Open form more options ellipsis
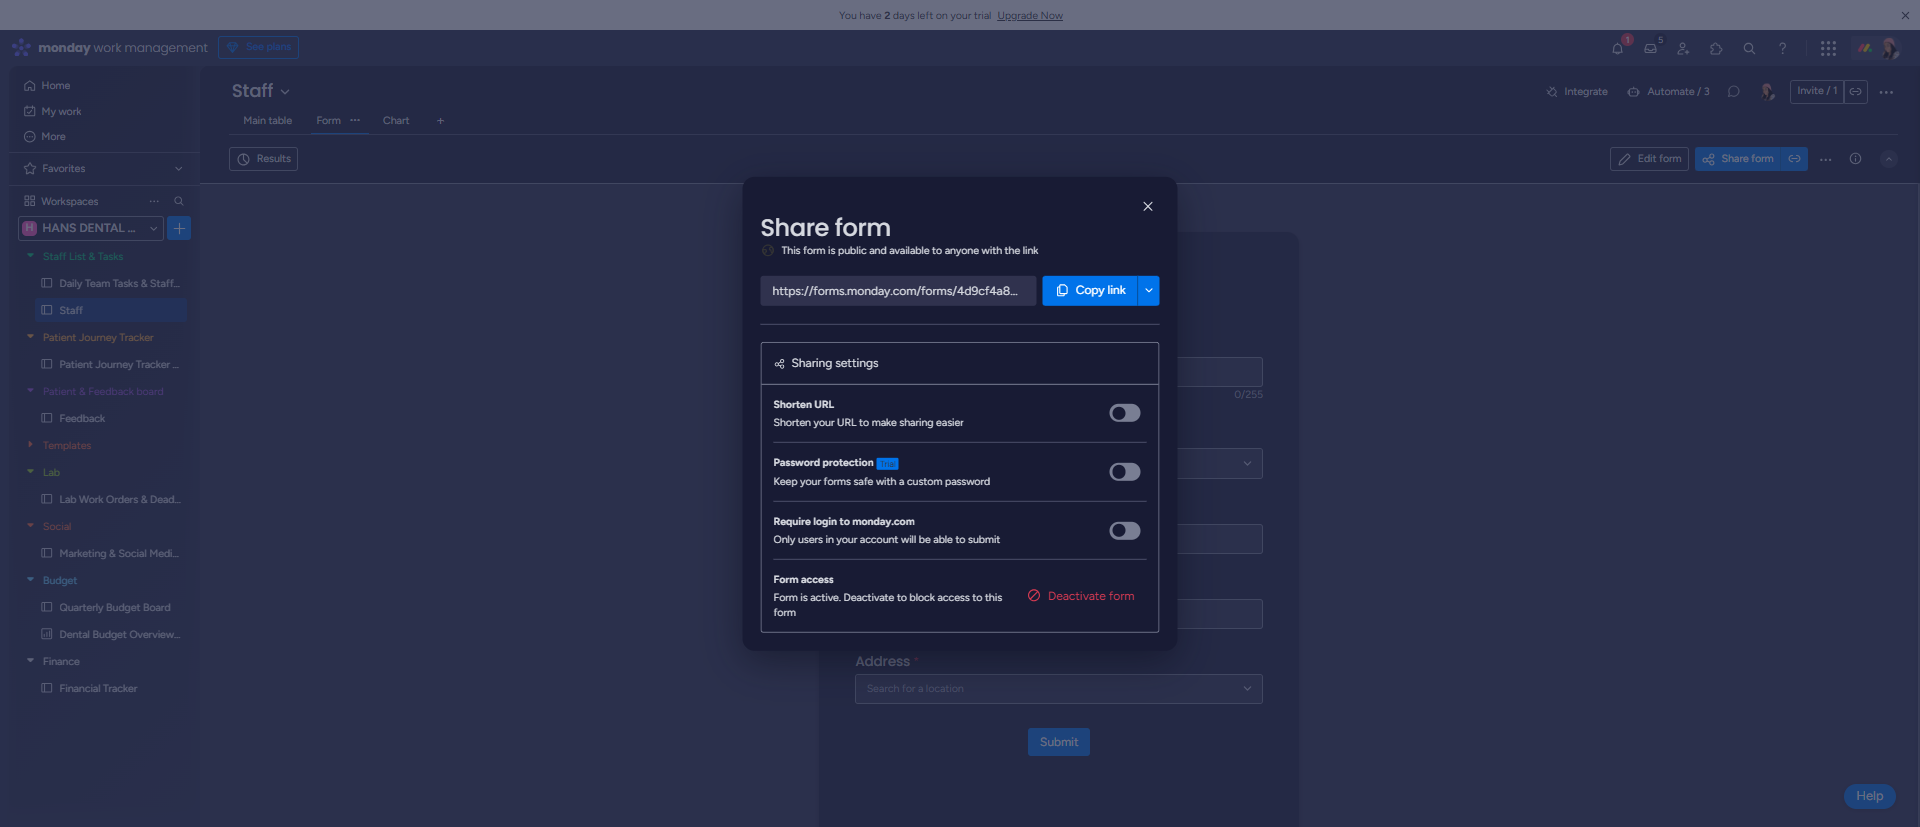This screenshot has height=827, width=1920. (x=1826, y=159)
